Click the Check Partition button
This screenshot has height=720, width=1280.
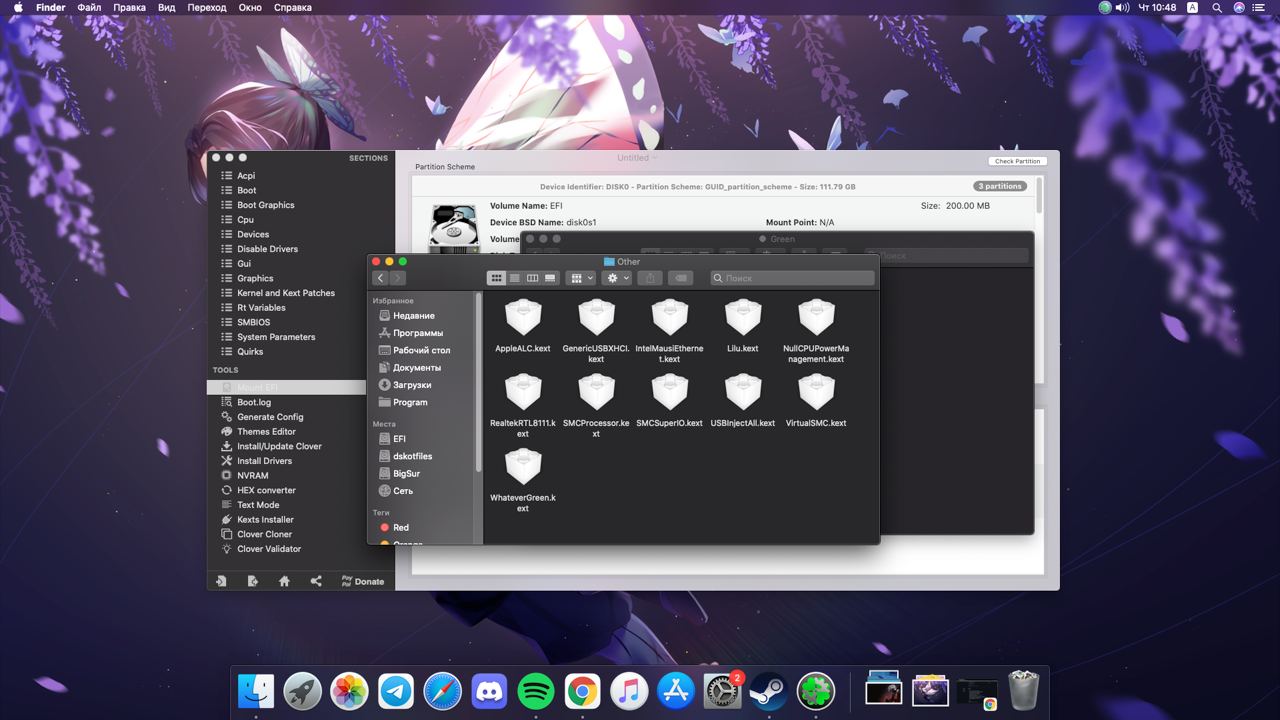pos(1018,161)
